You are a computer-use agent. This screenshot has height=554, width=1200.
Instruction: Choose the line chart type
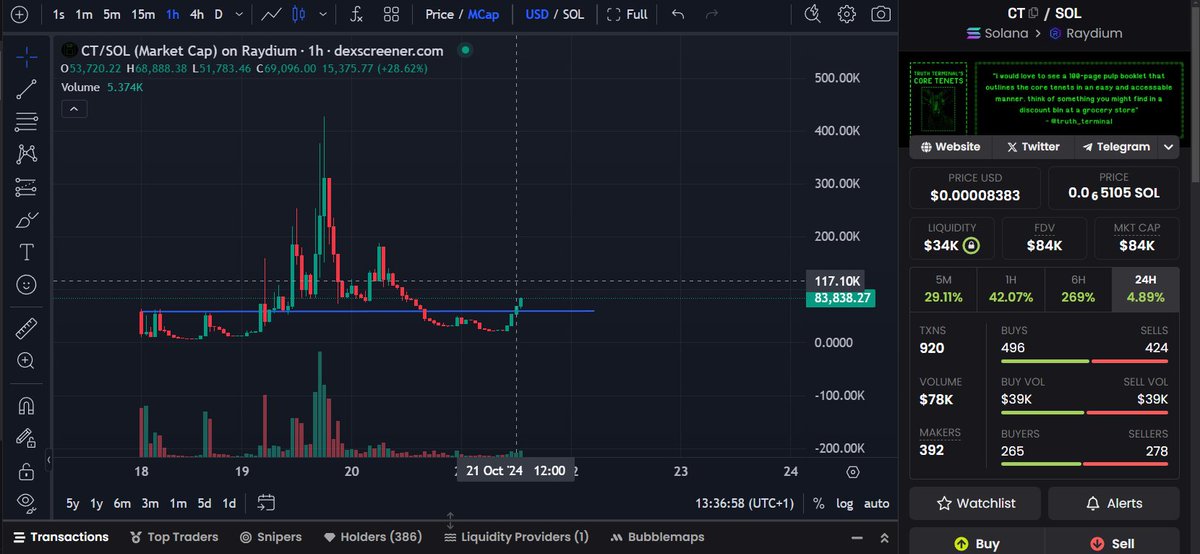coord(271,14)
